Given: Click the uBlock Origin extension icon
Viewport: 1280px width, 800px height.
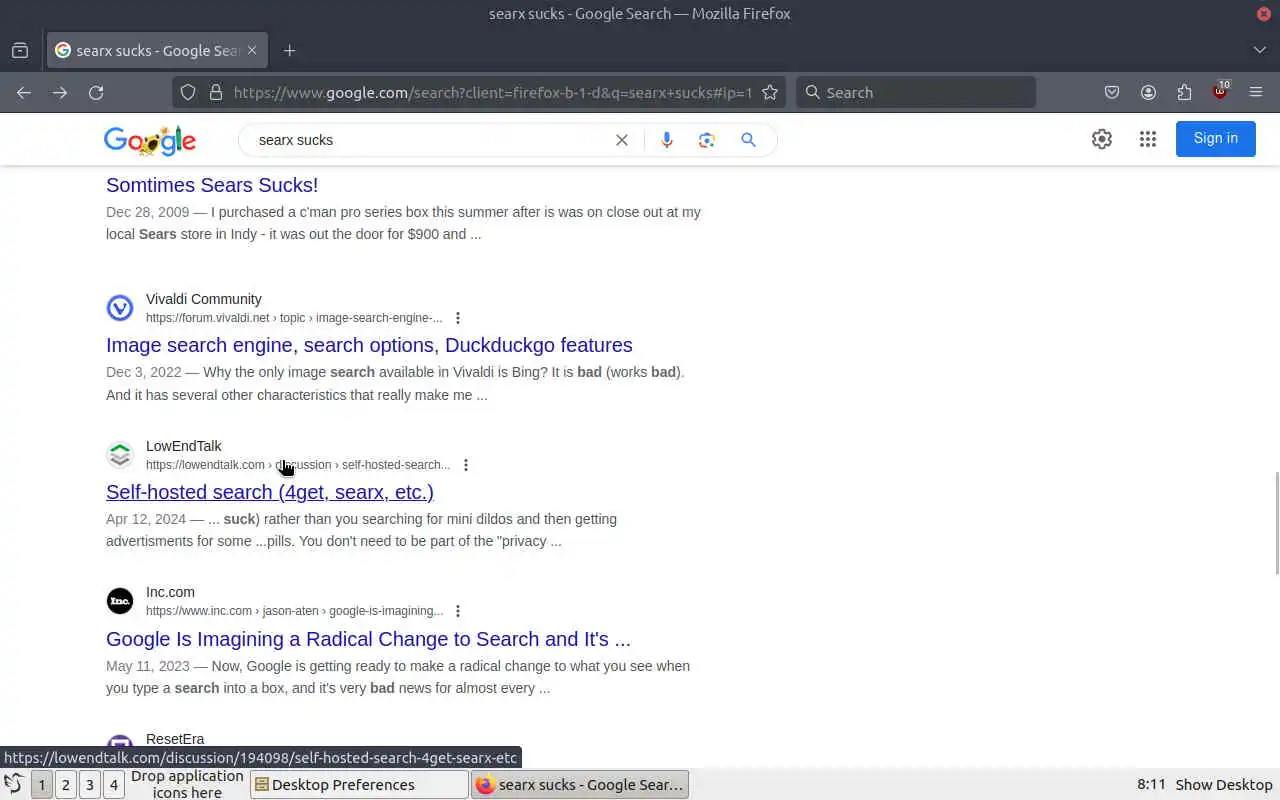Looking at the screenshot, I should pos(1220,92).
